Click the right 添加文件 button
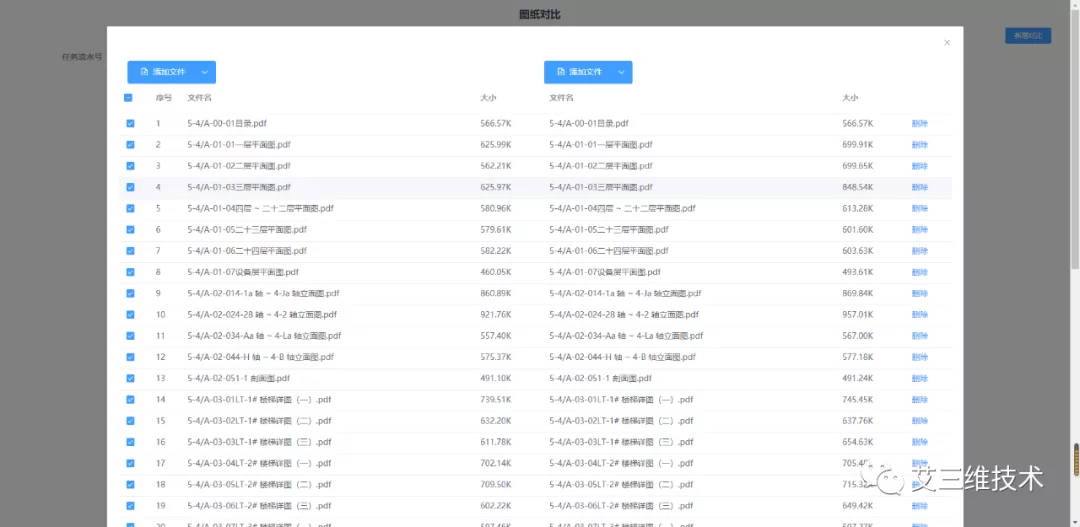Viewport: 1080px width, 527px height. (x=581, y=72)
